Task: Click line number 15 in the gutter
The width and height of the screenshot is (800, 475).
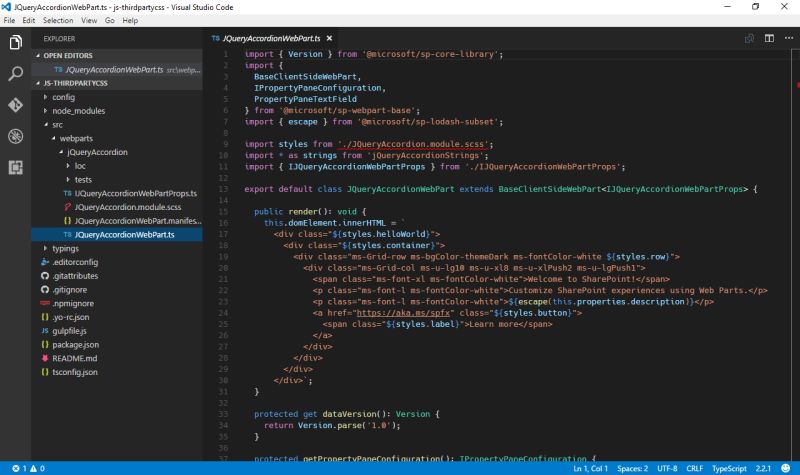Action: 223,212
